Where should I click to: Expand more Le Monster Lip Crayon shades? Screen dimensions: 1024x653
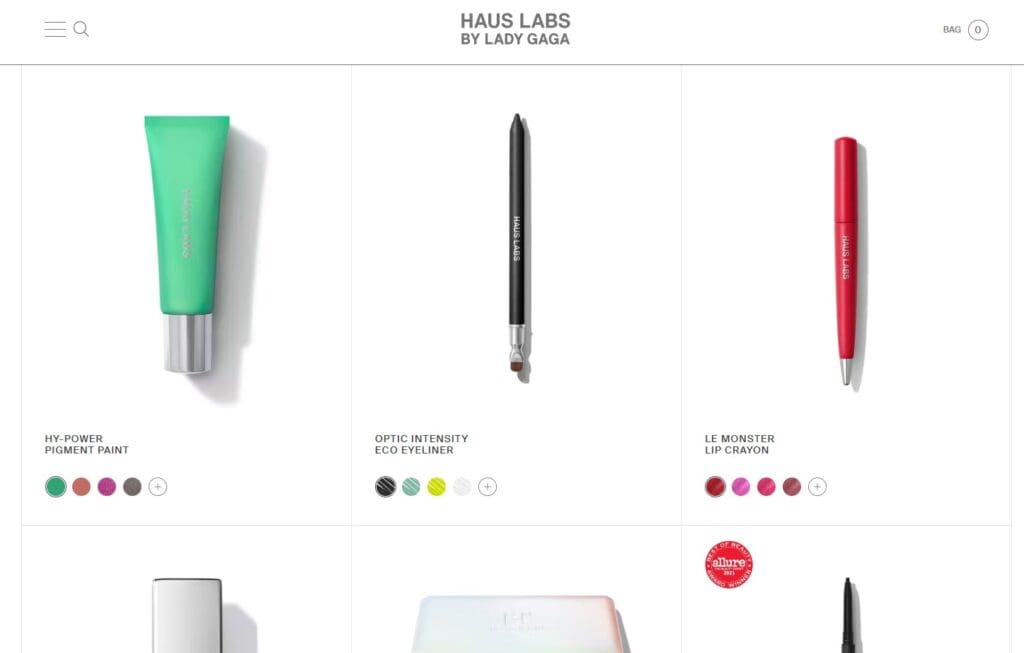[x=817, y=486]
